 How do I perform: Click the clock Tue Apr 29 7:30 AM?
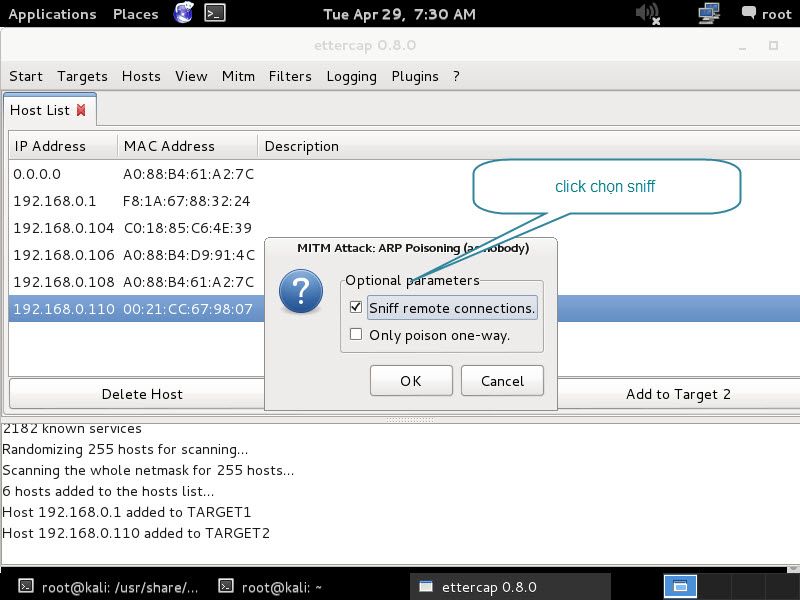click(x=399, y=14)
